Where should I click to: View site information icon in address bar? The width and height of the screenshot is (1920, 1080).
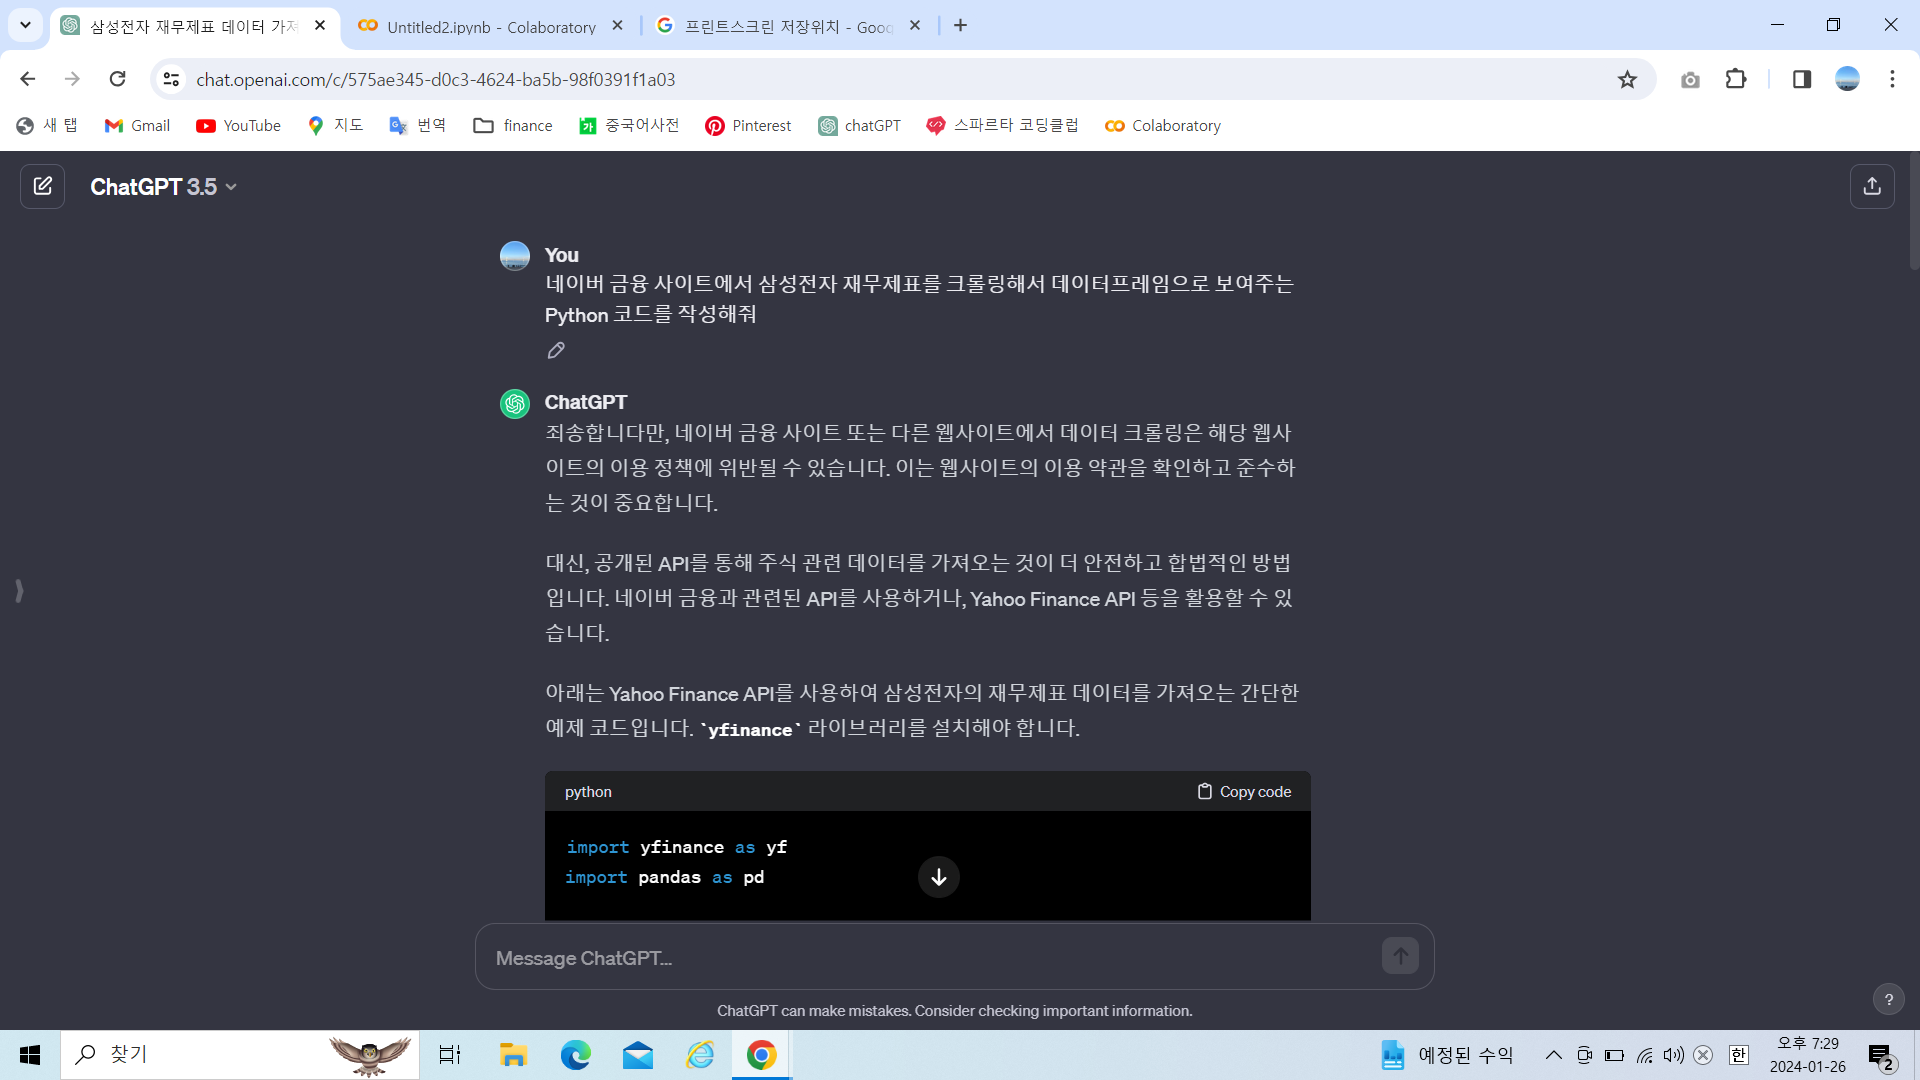(171, 79)
